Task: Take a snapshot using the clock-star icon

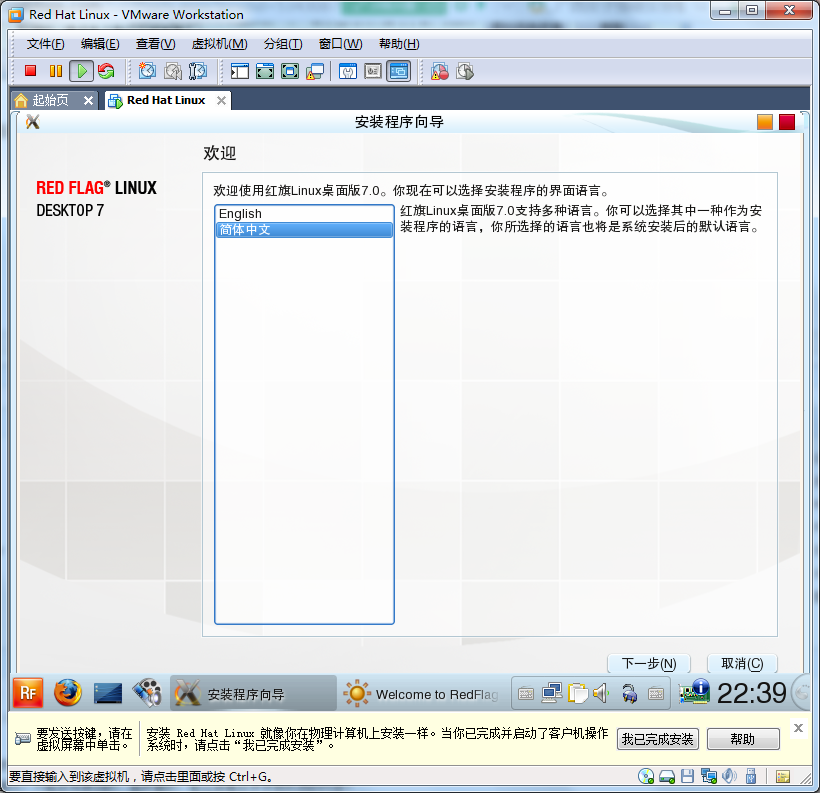Action: pyautogui.click(x=147, y=71)
